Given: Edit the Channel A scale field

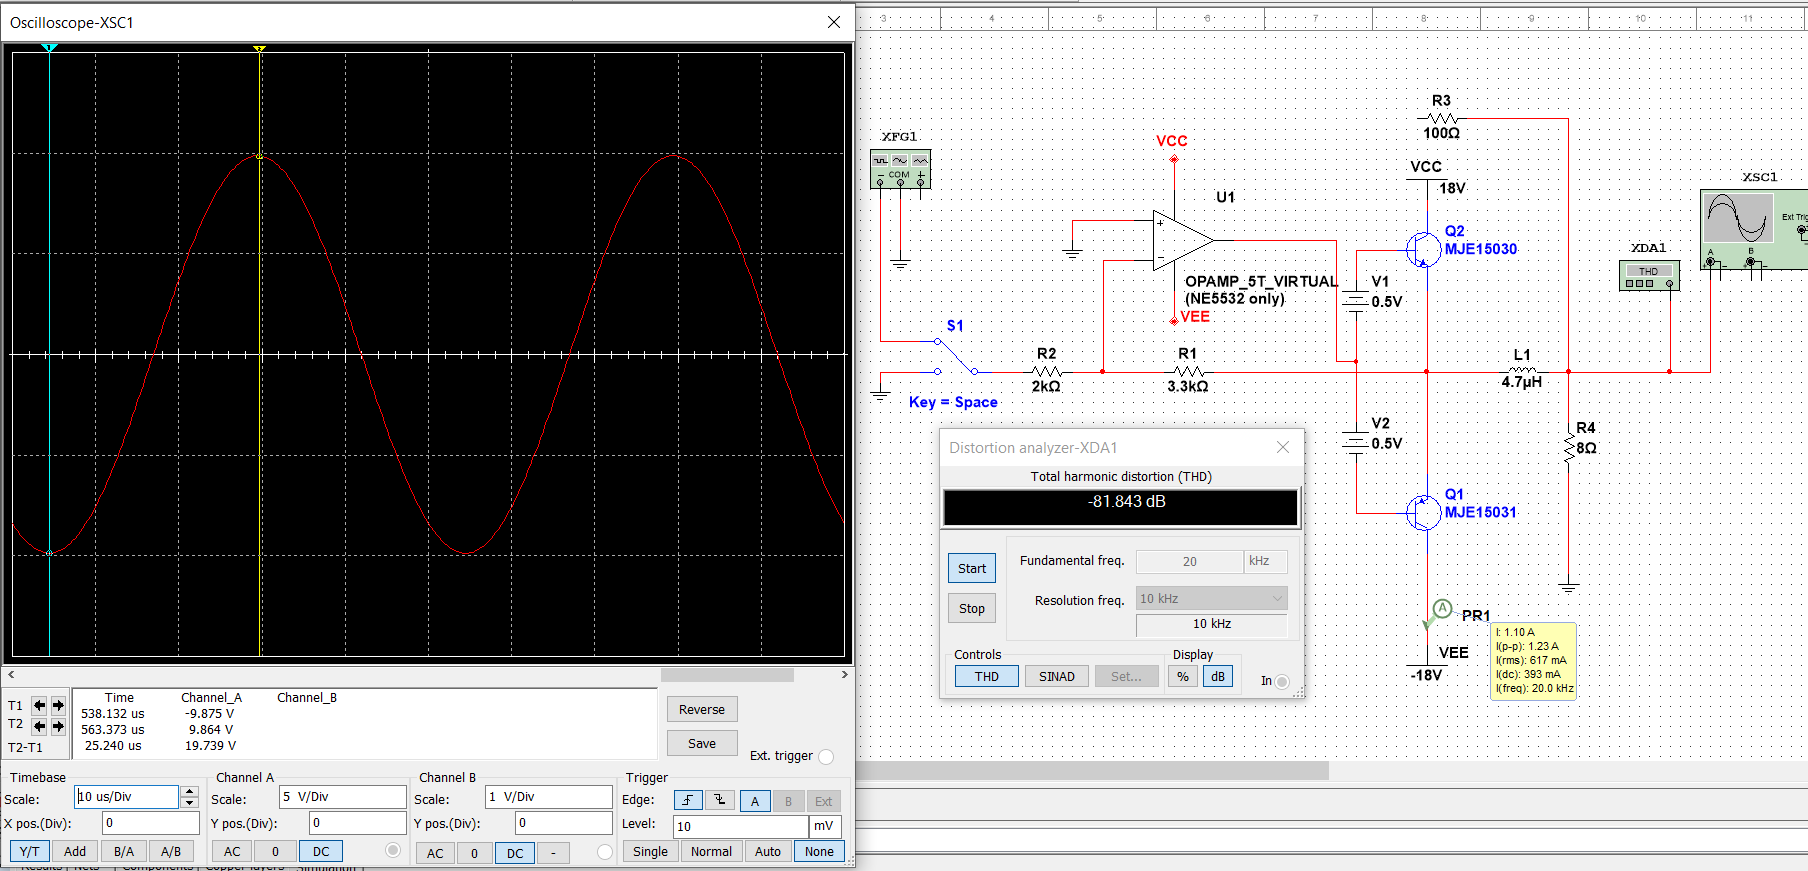Looking at the screenshot, I should pos(342,797).
